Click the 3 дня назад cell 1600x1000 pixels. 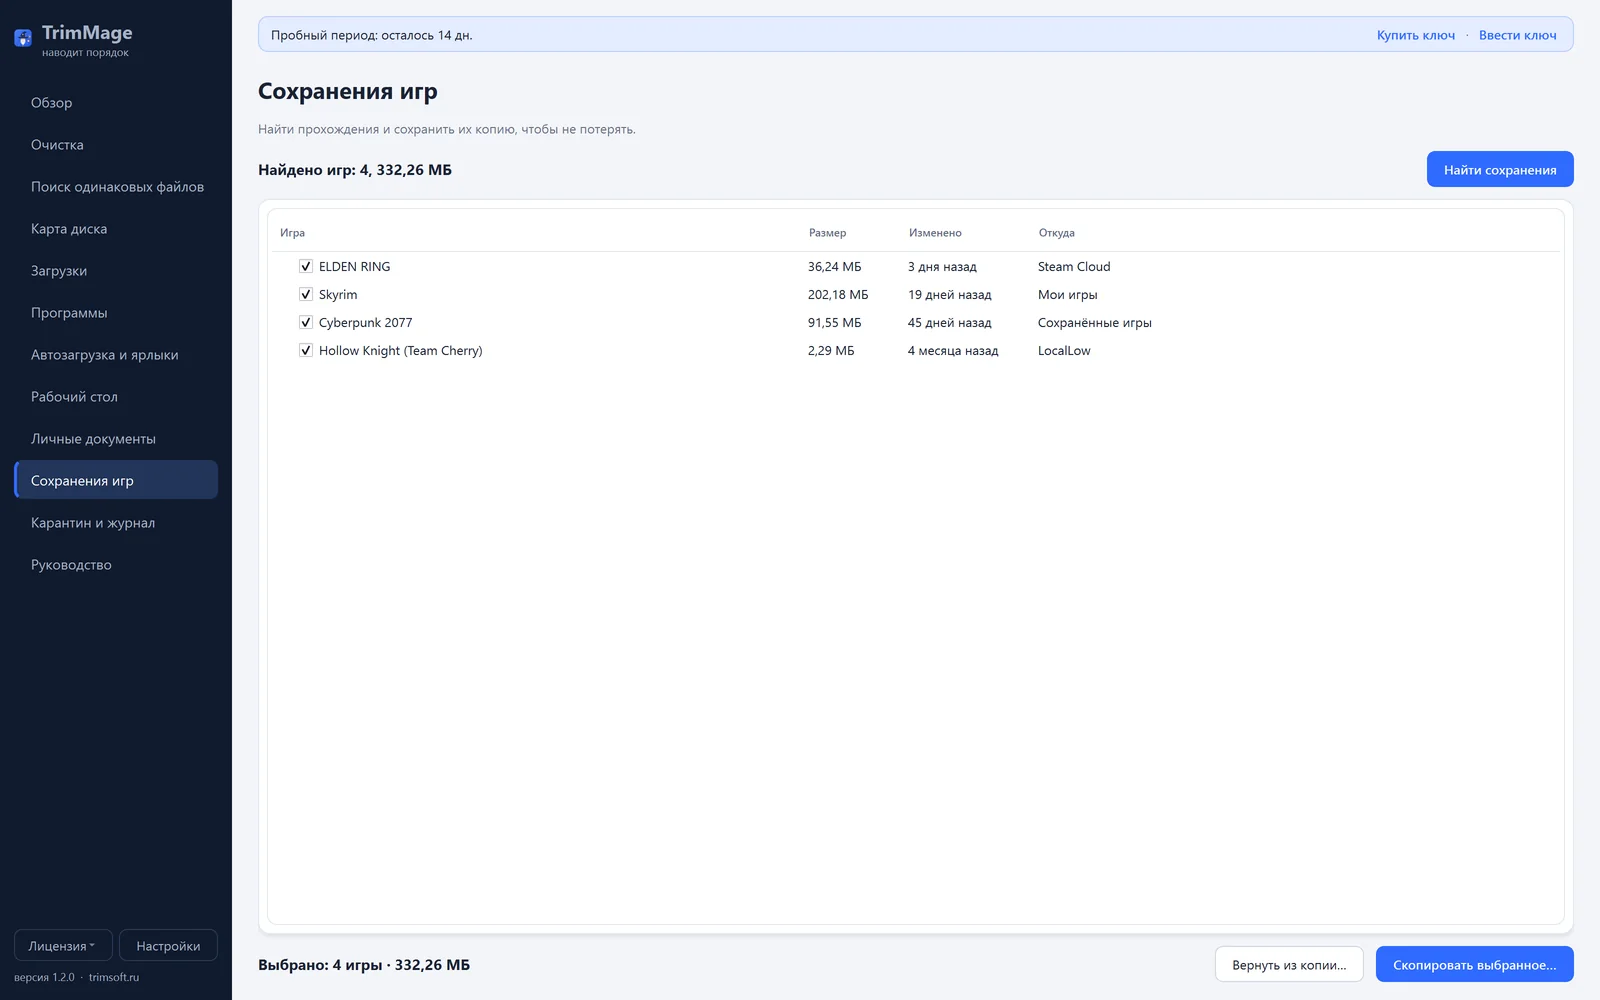tap(942, 267)
